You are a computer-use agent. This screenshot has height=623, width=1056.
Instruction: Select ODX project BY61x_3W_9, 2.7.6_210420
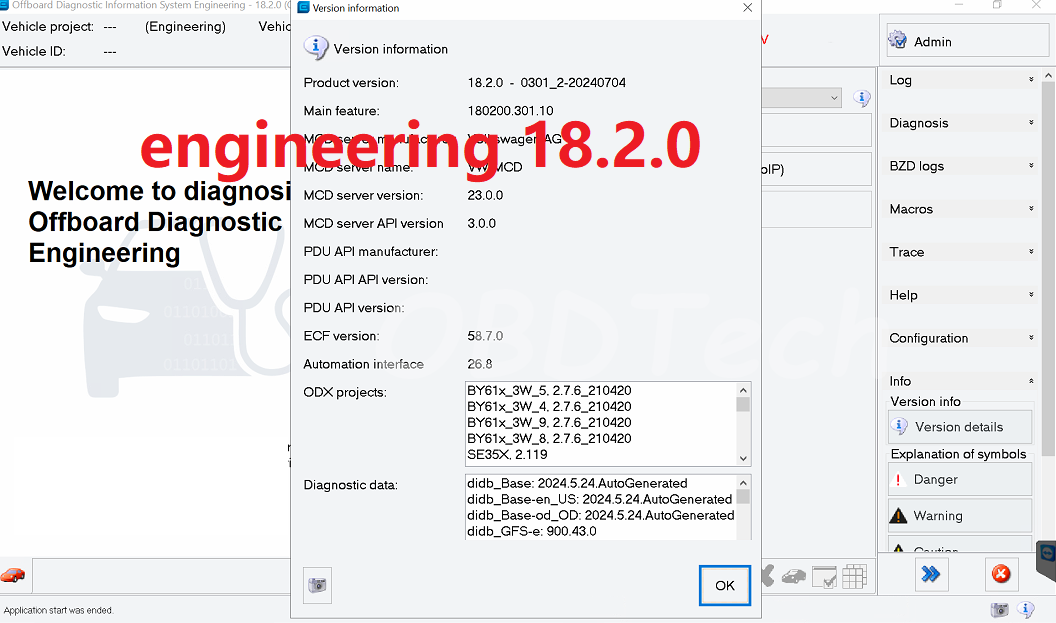click(x=549, y=423)
